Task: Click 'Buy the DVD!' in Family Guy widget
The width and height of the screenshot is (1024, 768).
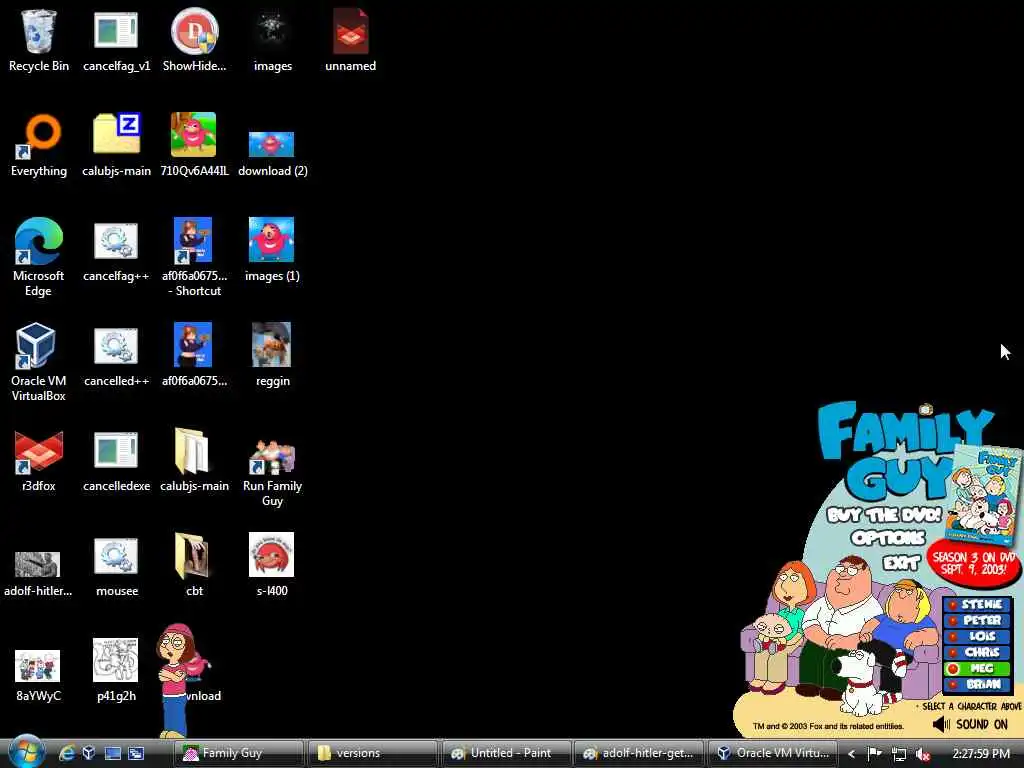Action: (x=884, y=515)
